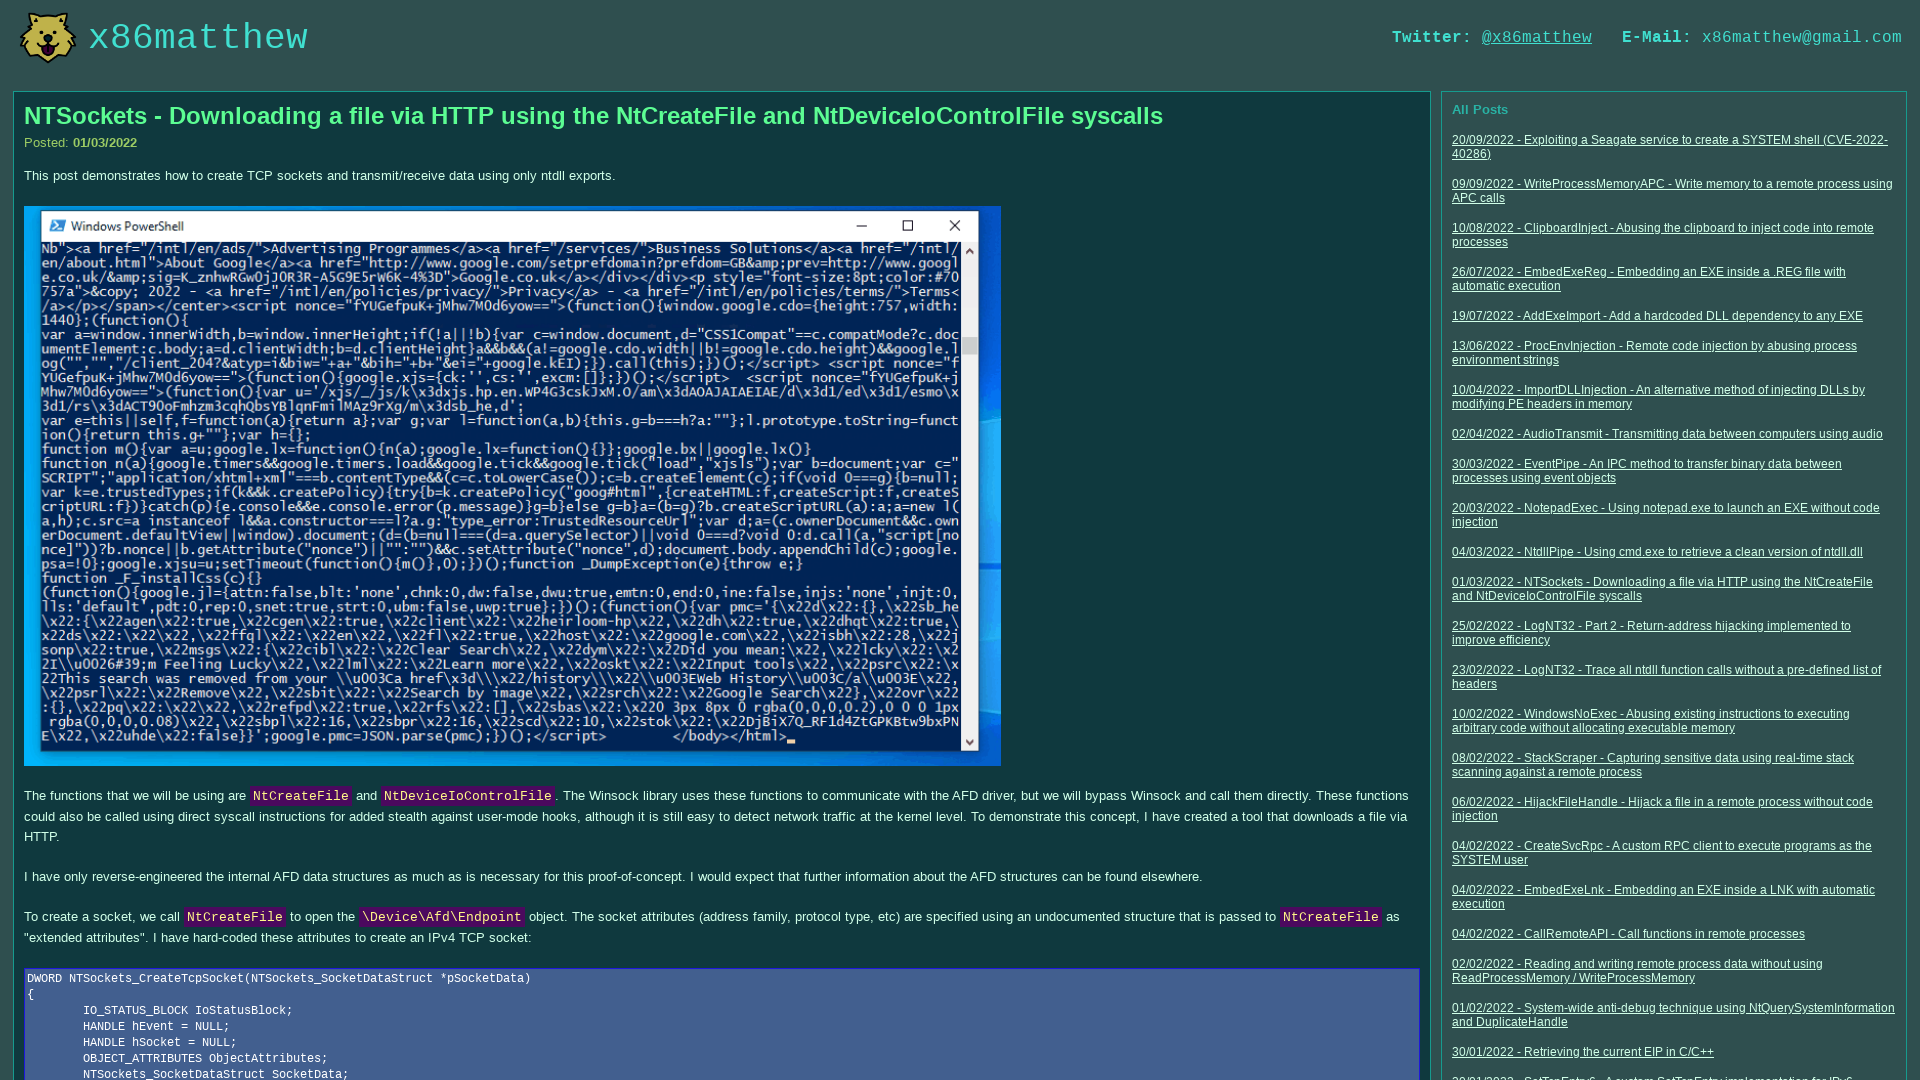Viewport: 1920px width, 1080px height.
Task: Open the HijackFileHandle post link
Action: point(1662,809)
